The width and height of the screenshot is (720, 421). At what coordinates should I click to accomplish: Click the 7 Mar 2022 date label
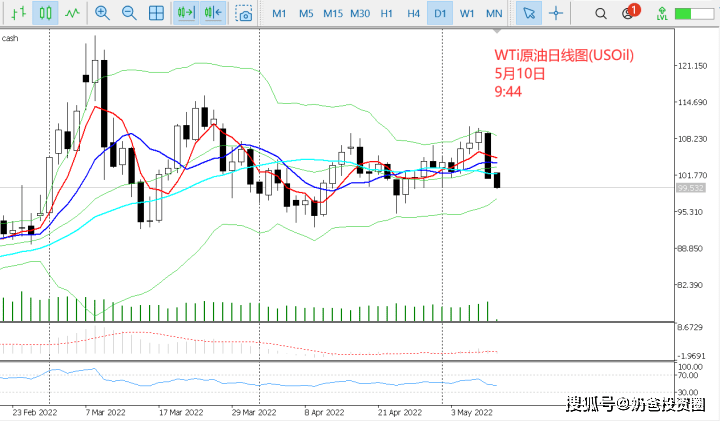click(105, 412)
